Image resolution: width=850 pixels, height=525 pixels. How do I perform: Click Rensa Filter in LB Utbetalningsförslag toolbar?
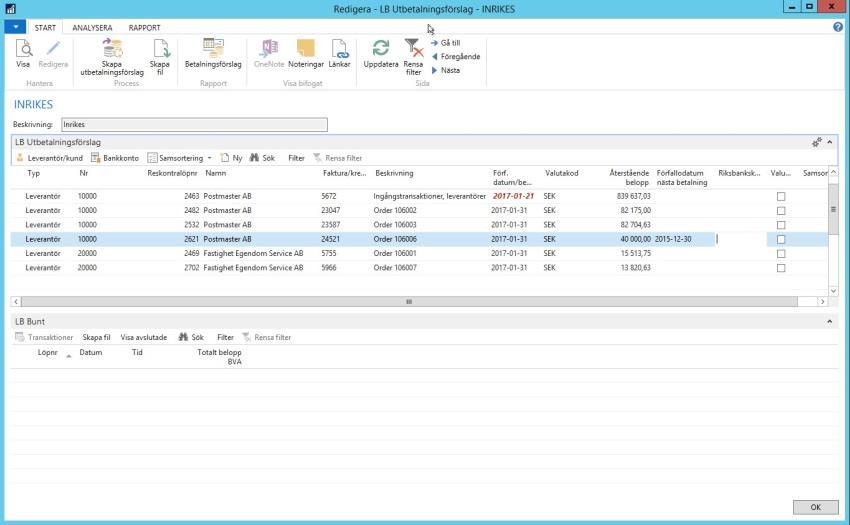338,158
